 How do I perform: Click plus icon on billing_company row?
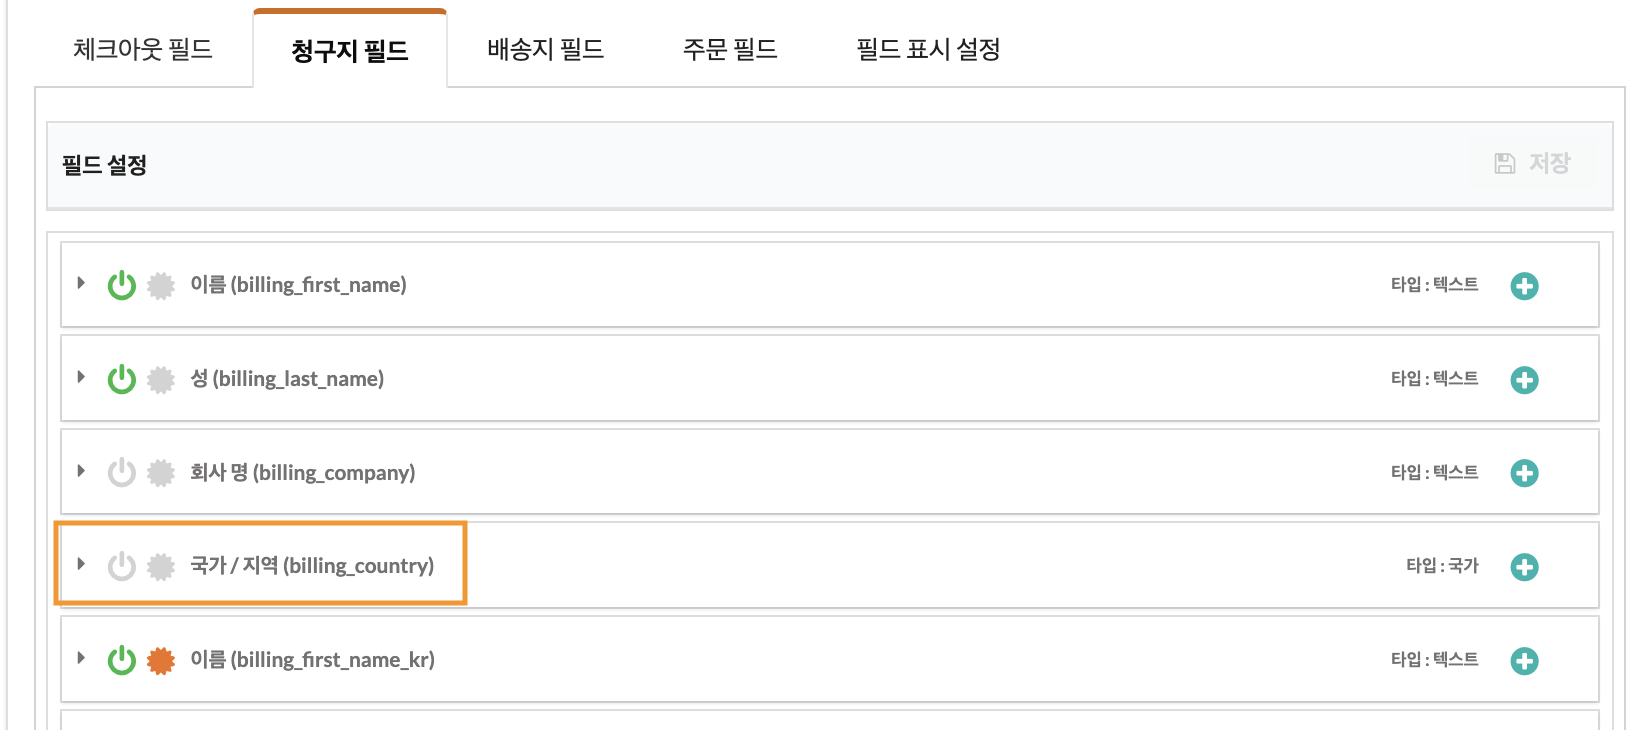coord(1524,473)
